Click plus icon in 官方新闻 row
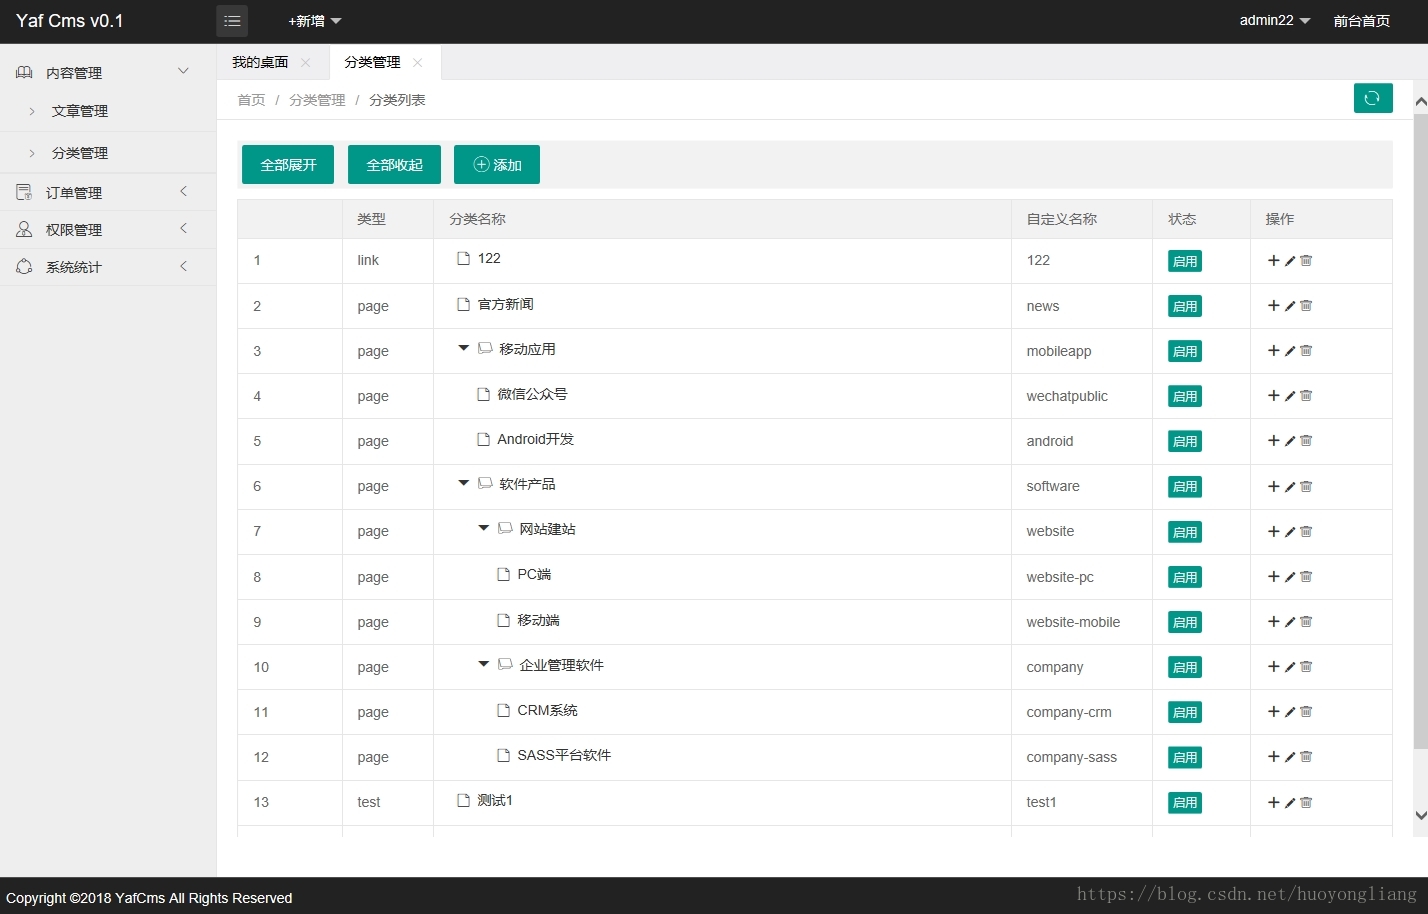Viewport: 1428px width, 914px height. [1273, 306]
